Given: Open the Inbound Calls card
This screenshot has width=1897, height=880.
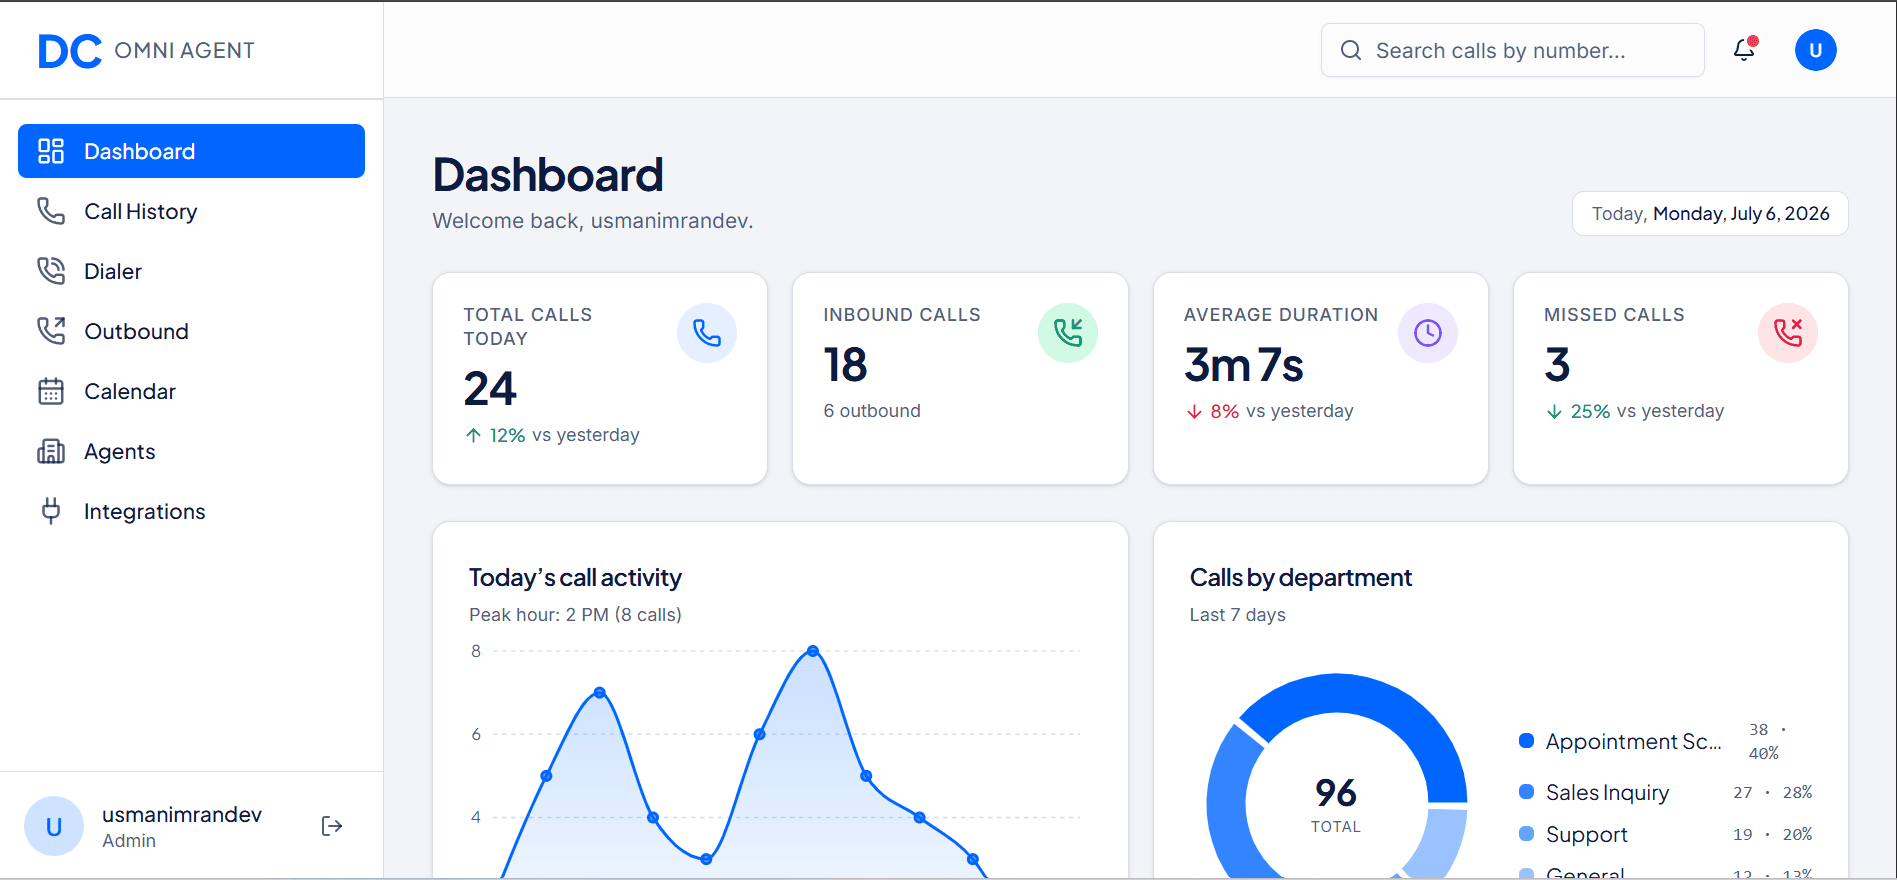Looking at the screenshot, I should point(960,379).
